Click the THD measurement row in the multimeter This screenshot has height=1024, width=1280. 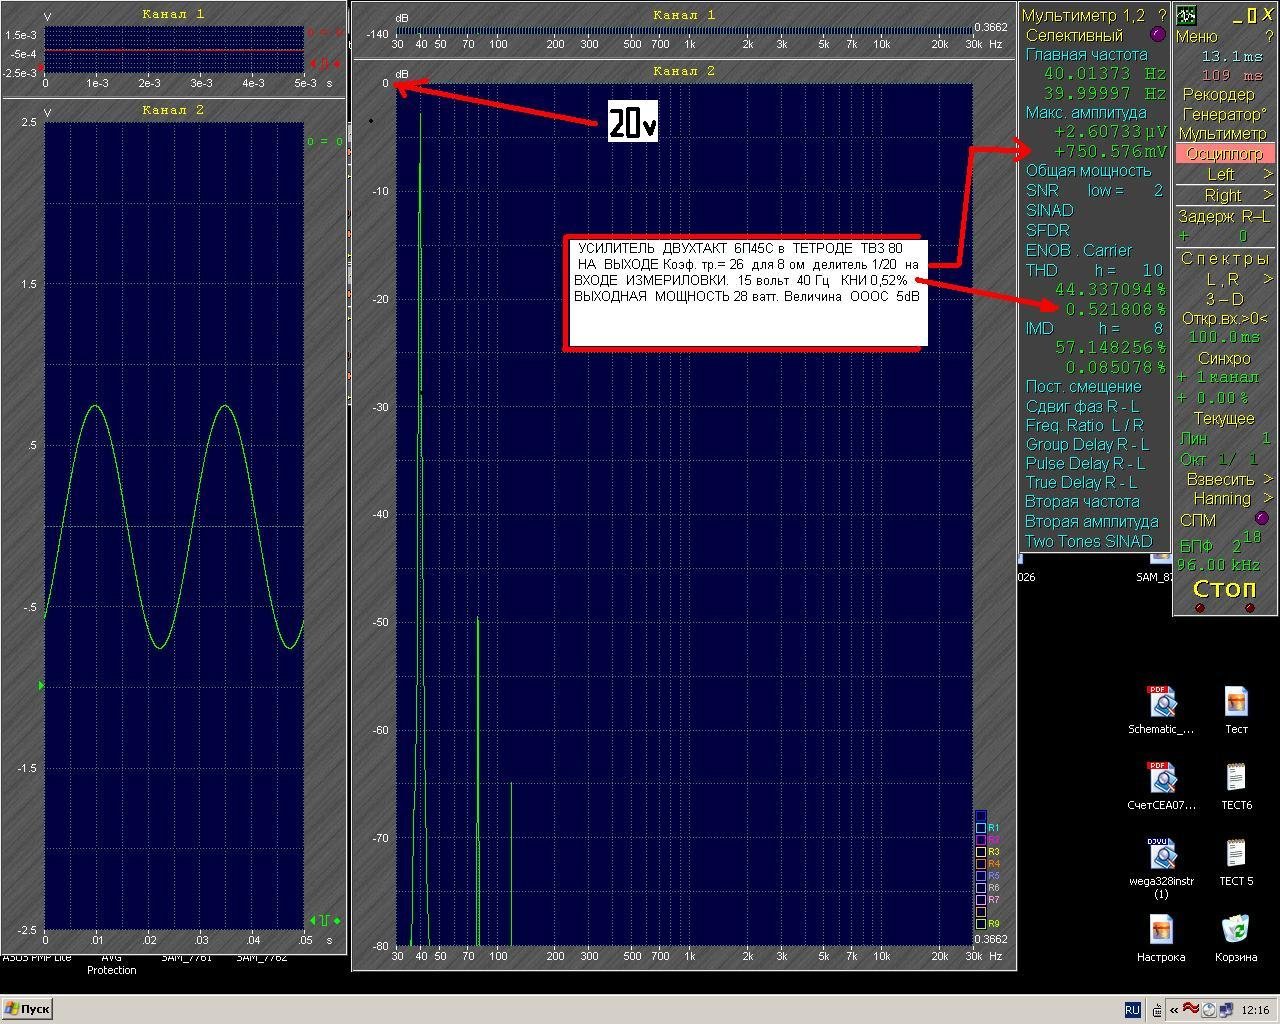pyautogui.click(x=1095, y=270)
